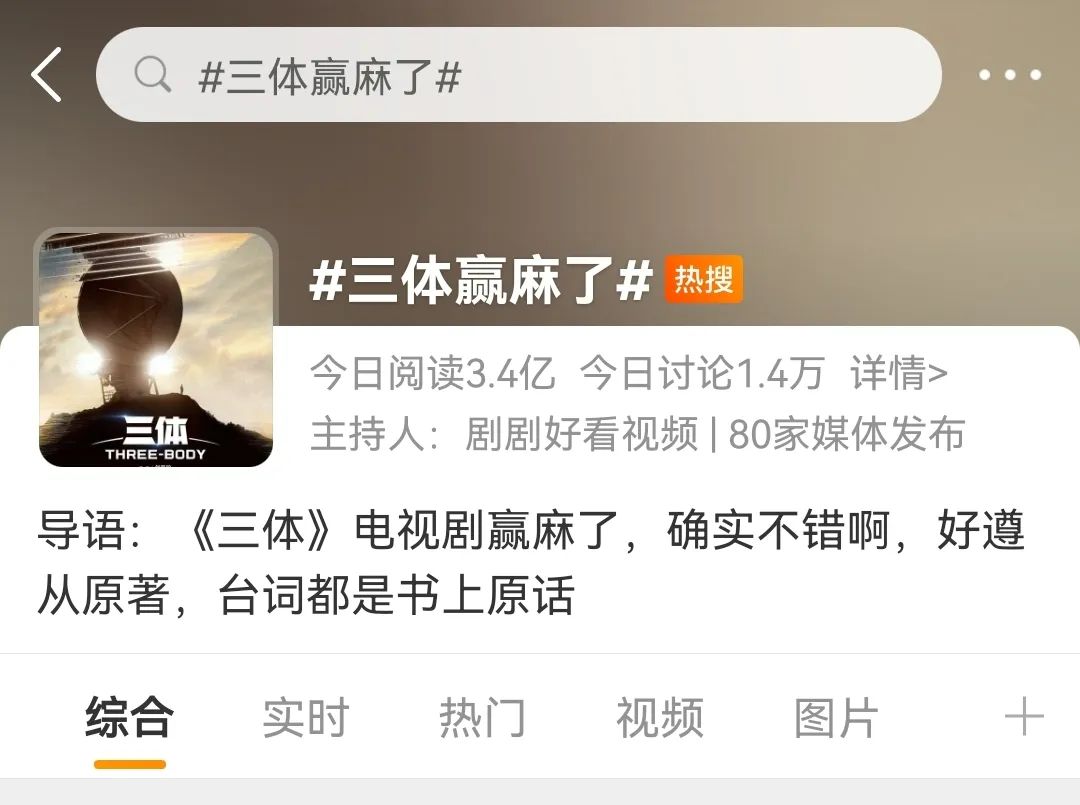1080x805 pixels.
Task: Tap the orange 热搜 badge
Action: click(703, 280)
